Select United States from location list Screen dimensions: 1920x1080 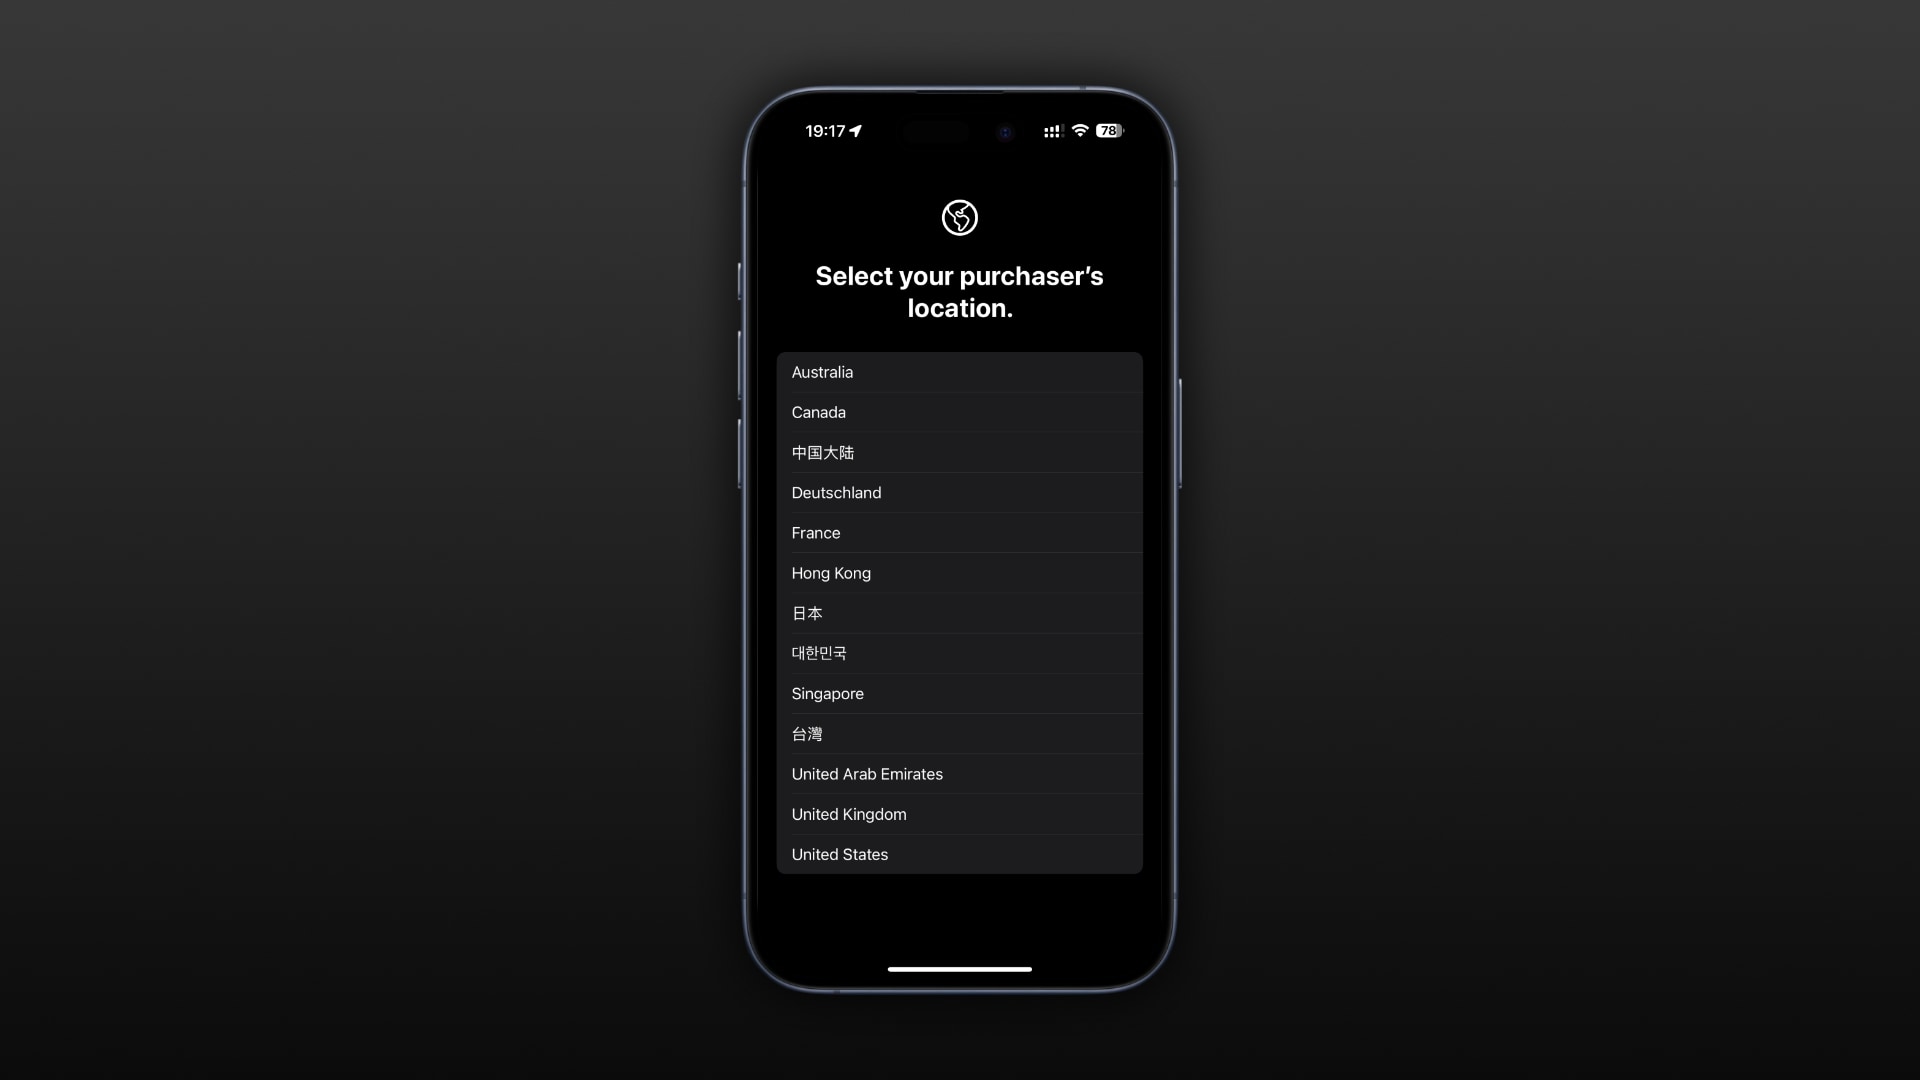click(x=959, y=853)
